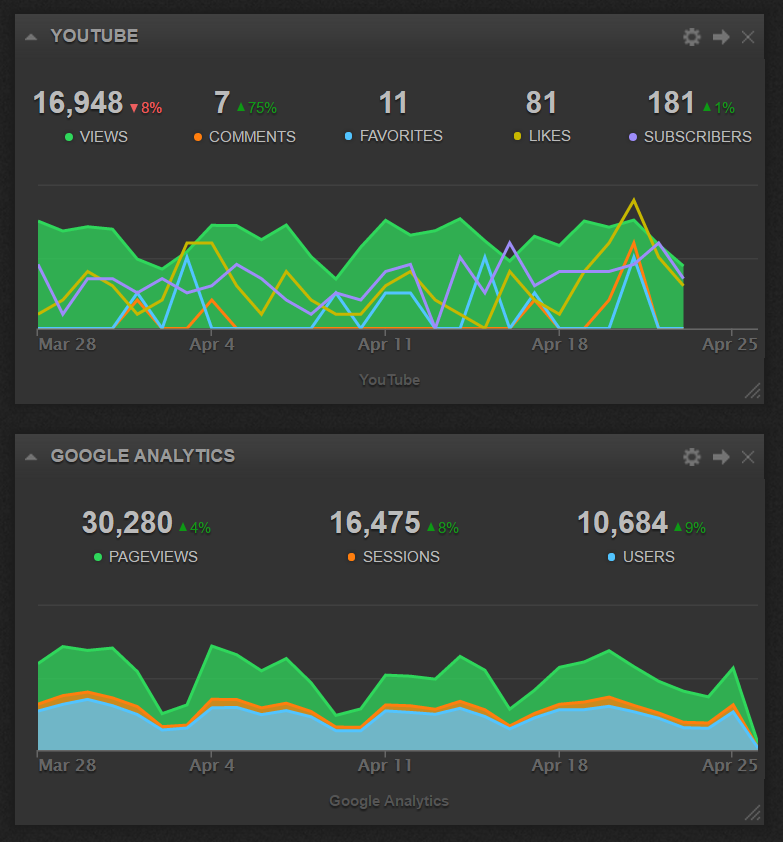783x842 pixels.
Task: Toggle the SUBSCRIBERS series legend
Action: click(x=690, y=137)
